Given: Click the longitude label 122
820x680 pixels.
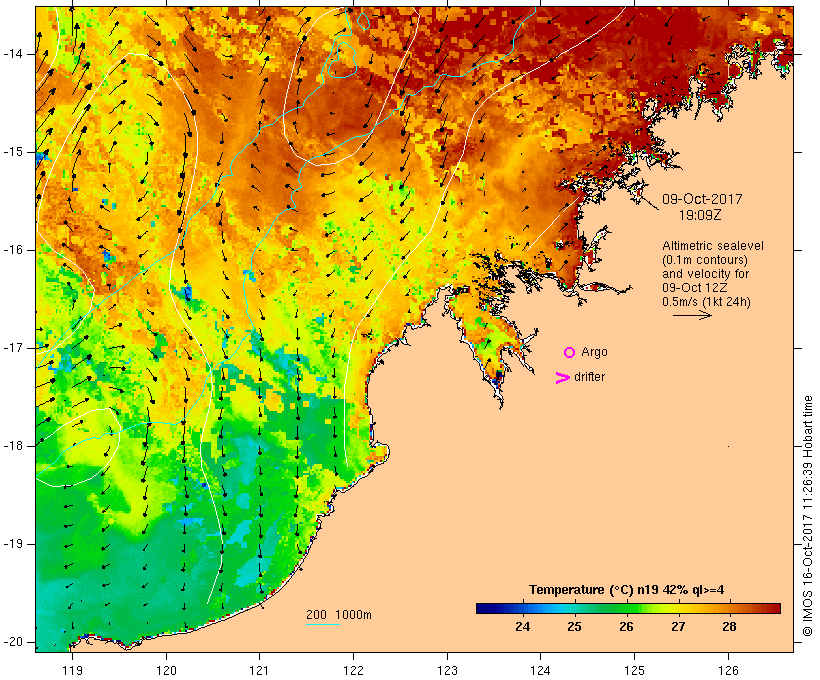Looking at the screenshot, I should pyautogui.click(x=354, y=671).
